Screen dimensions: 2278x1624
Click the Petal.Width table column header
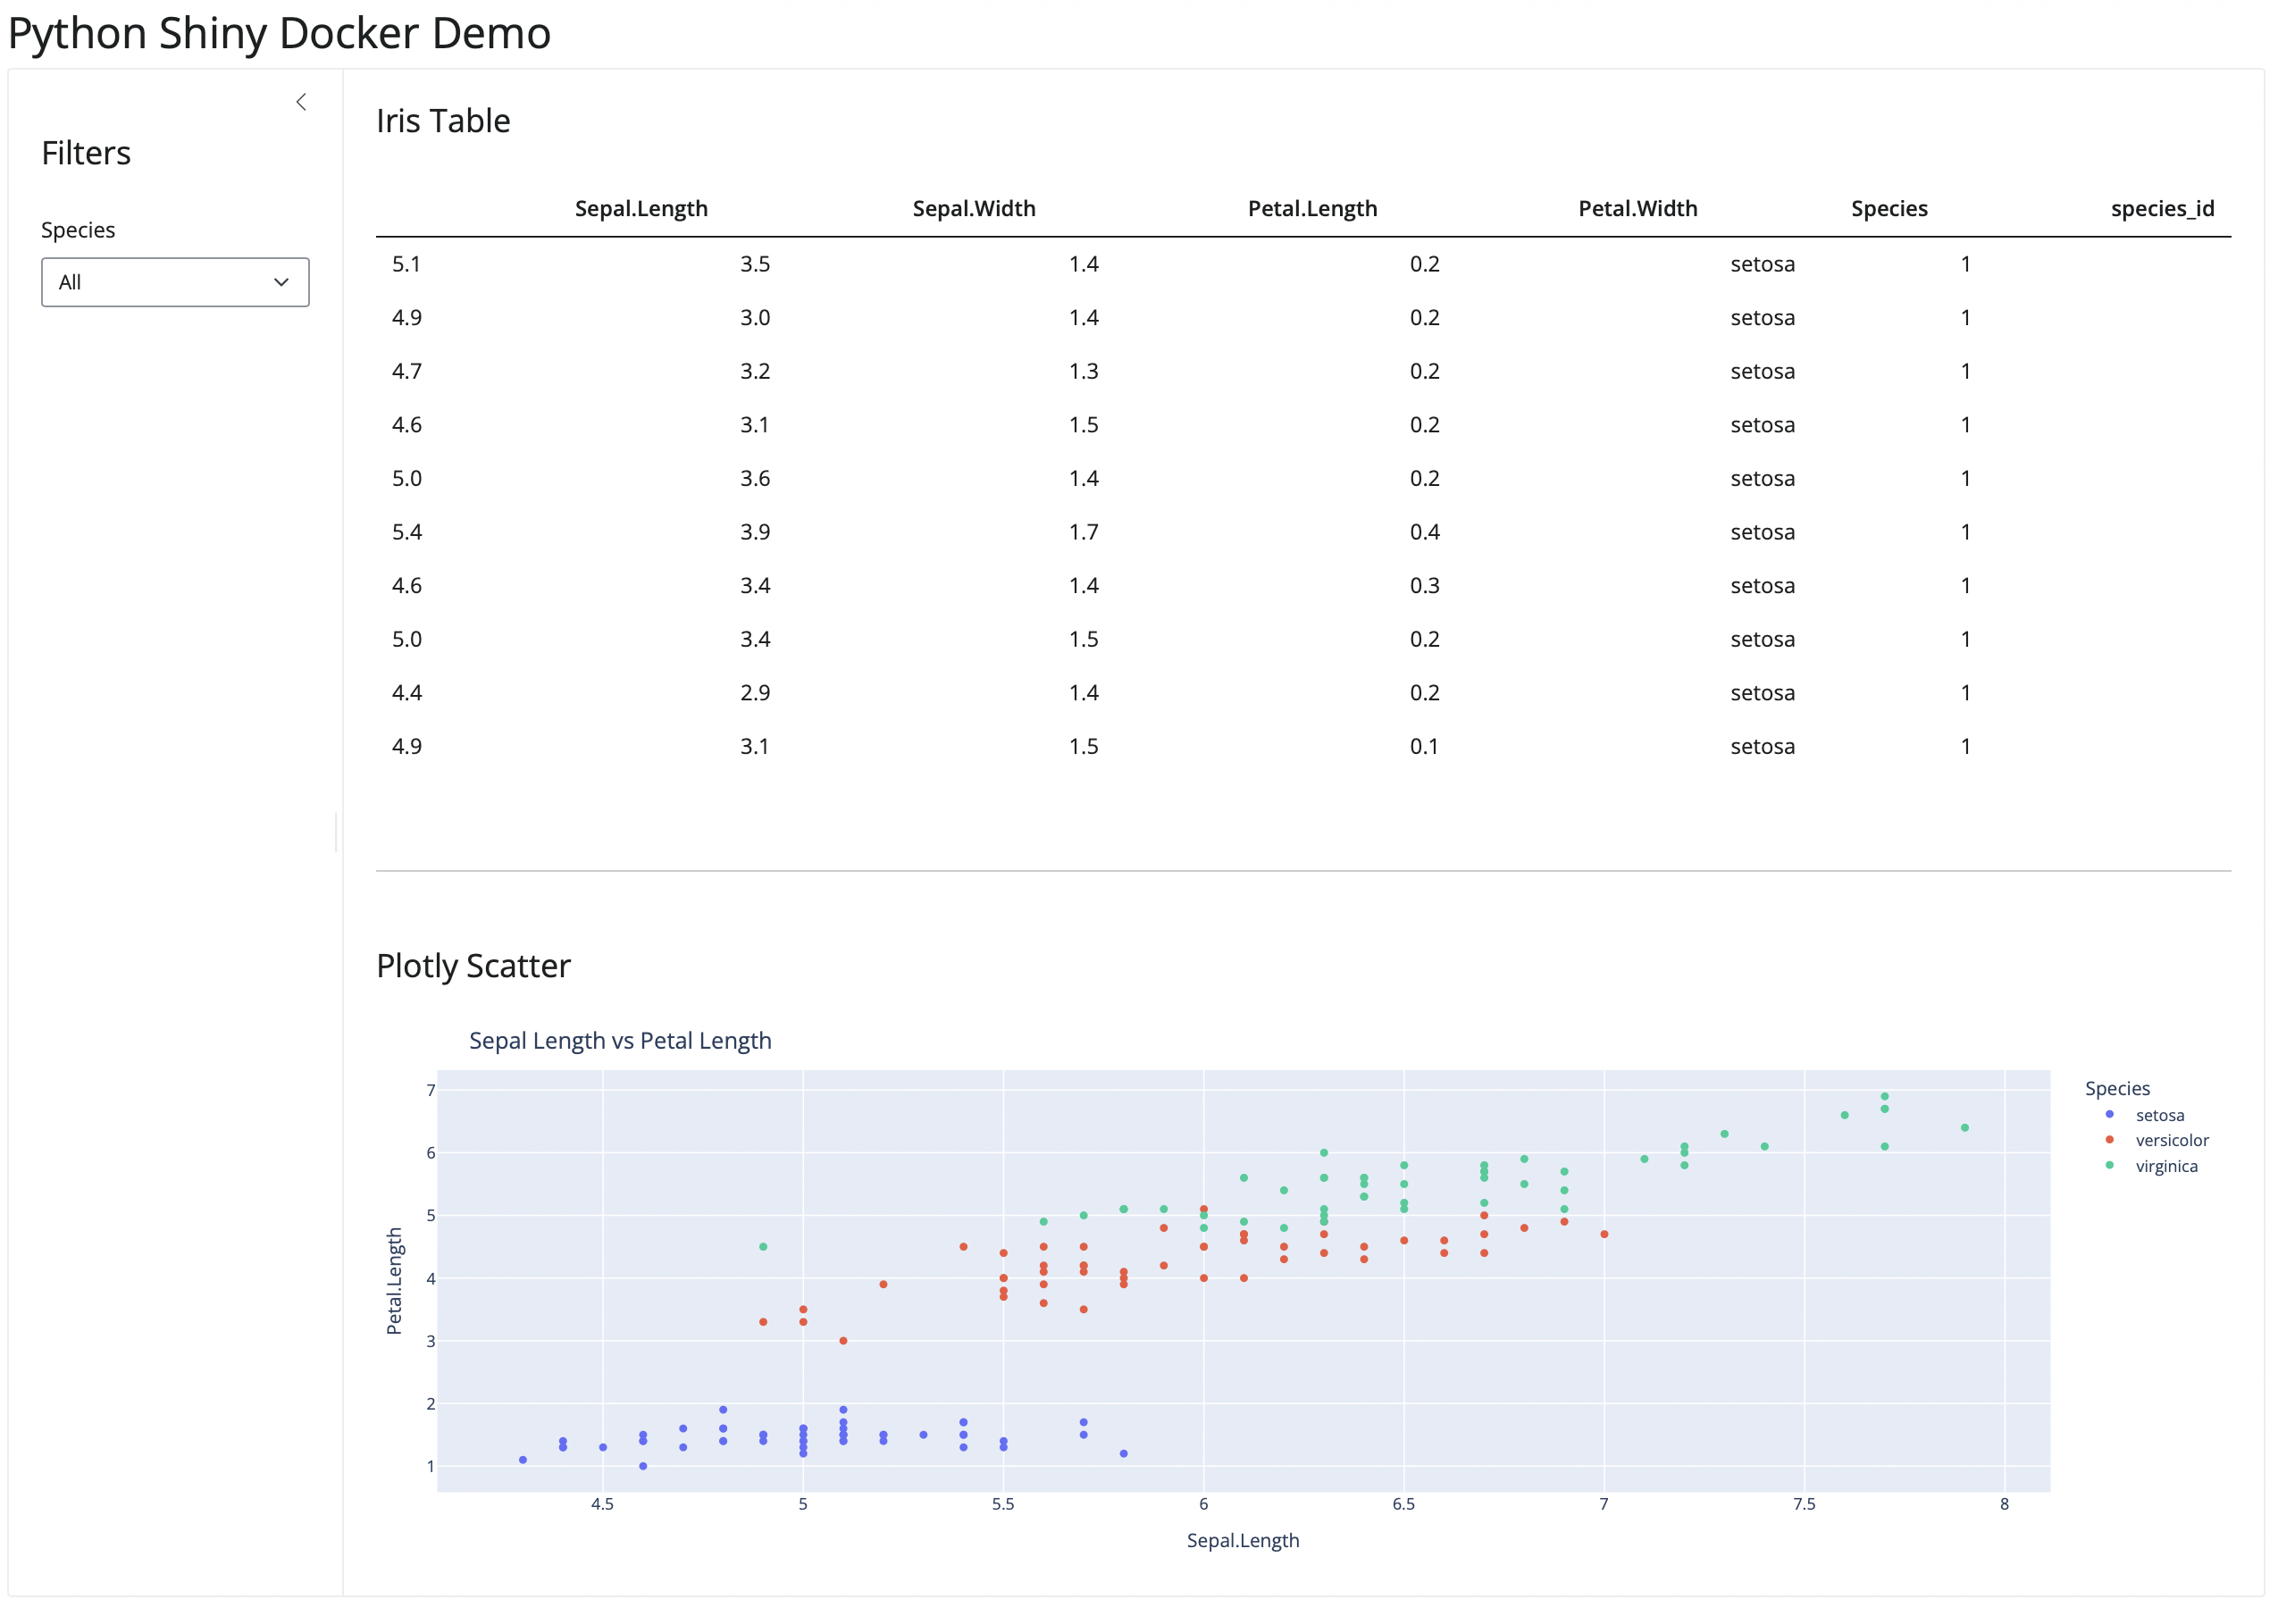pos(1637,208)
